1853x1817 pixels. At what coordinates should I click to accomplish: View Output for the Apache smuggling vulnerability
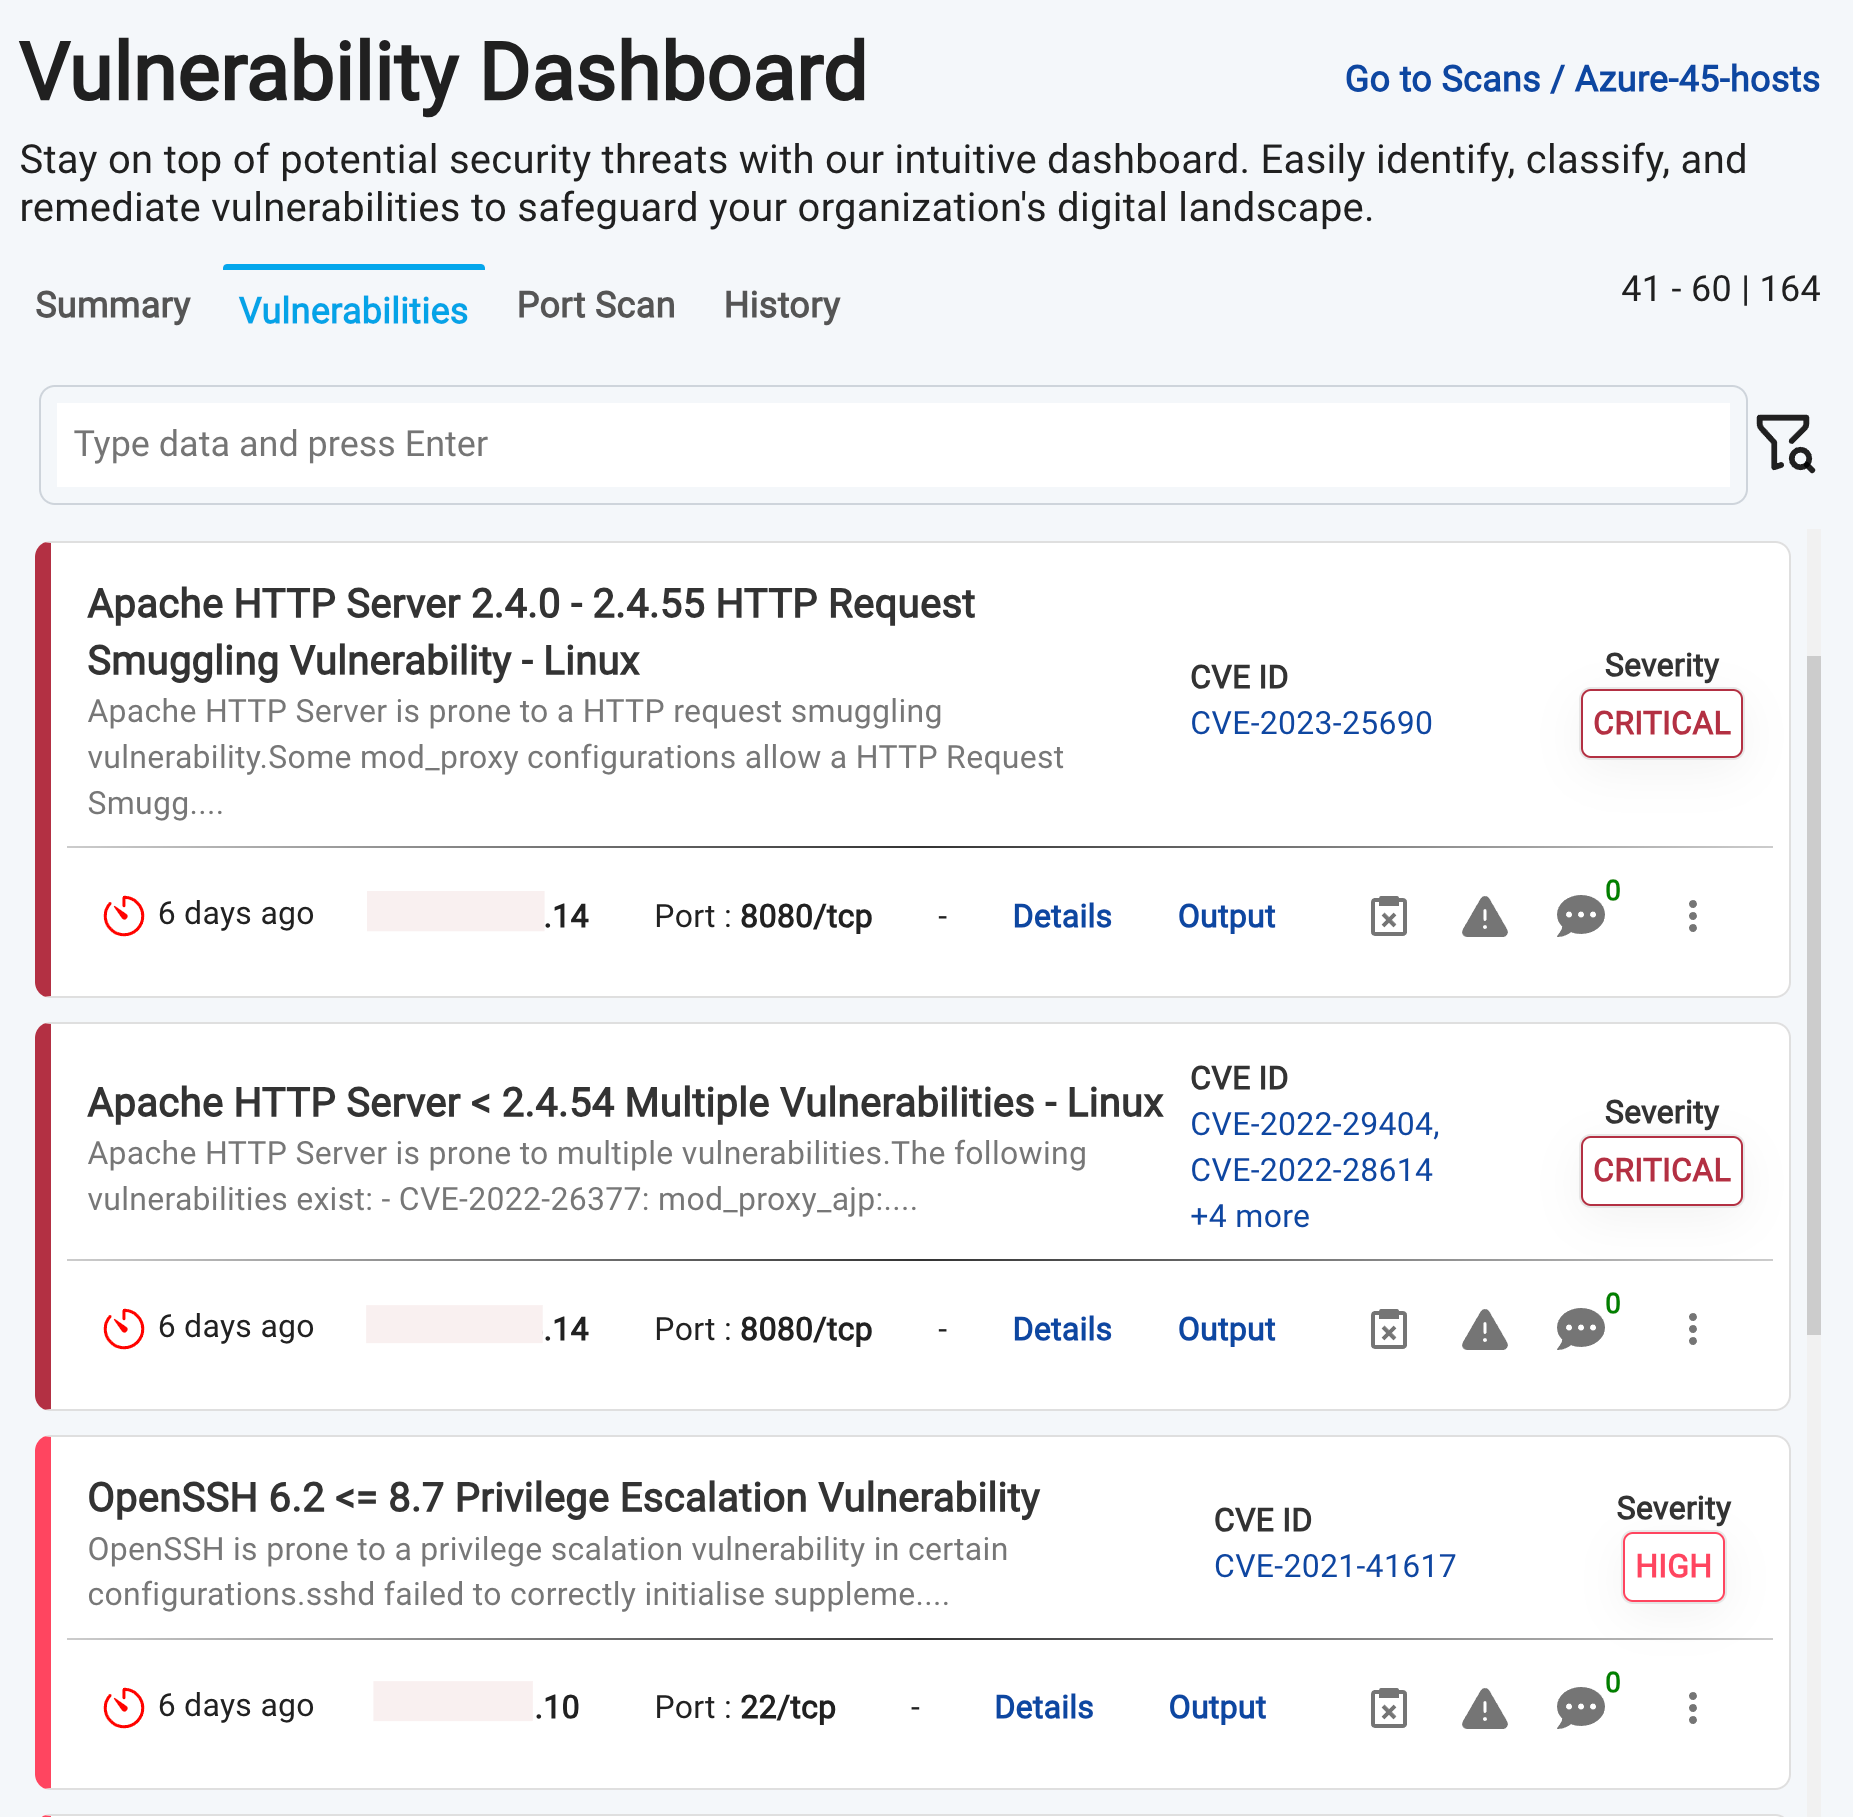[1226, 916]
